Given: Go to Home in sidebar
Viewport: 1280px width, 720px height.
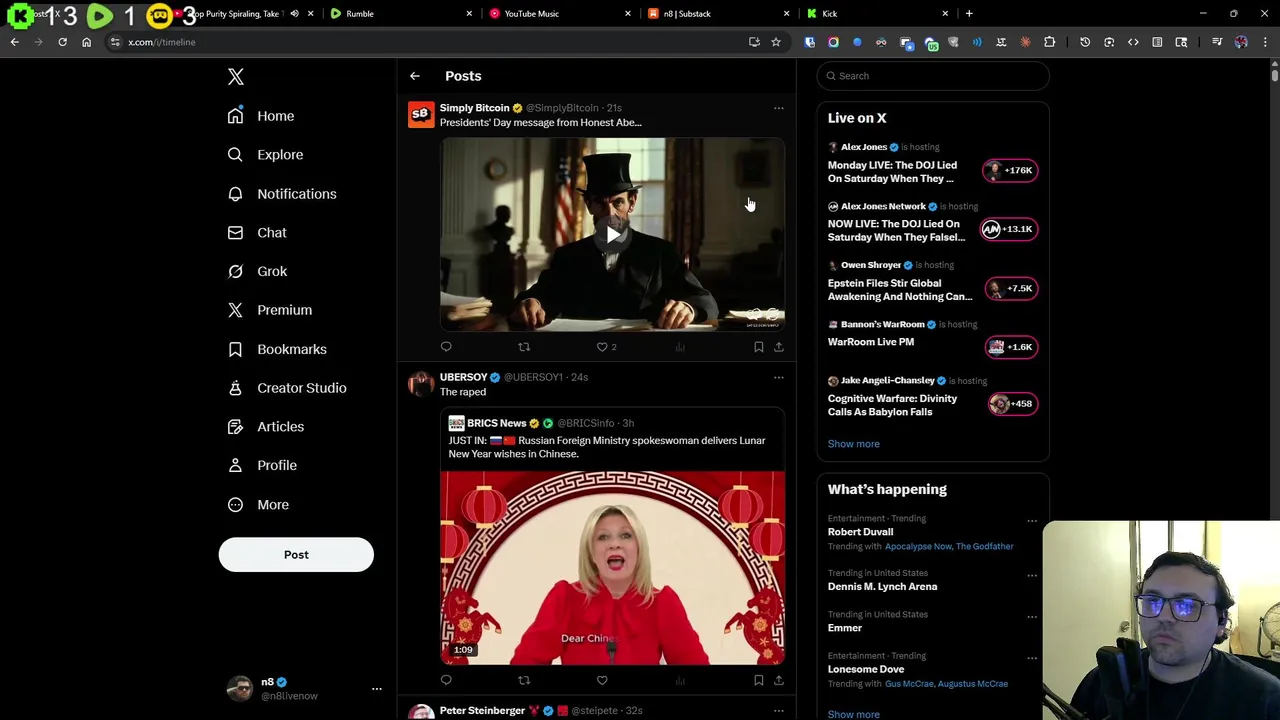Looking at the screenshot, I should pos(261,116).
